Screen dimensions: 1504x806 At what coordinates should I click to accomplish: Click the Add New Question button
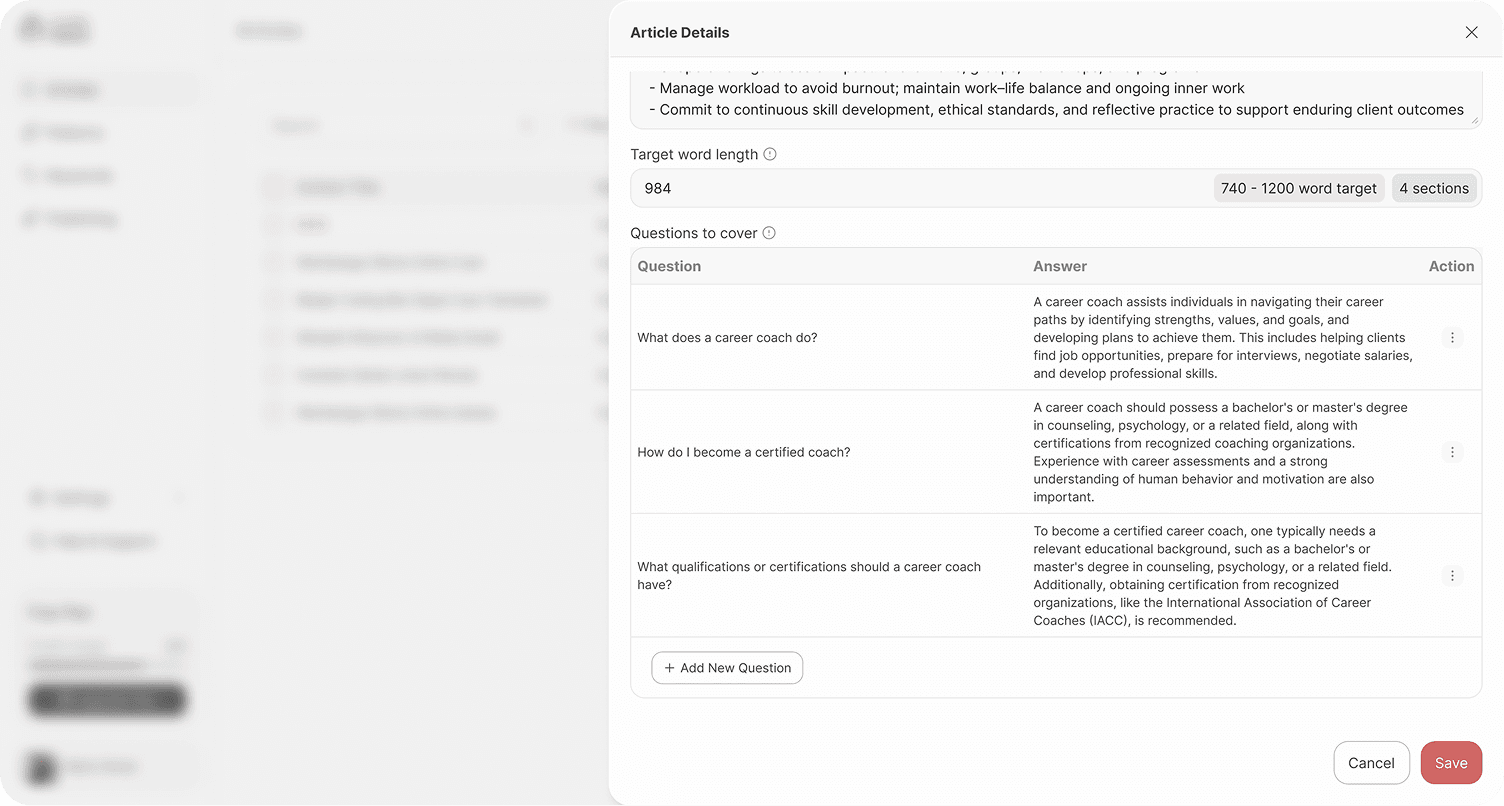pyautogui.click(x=727, y=667)
